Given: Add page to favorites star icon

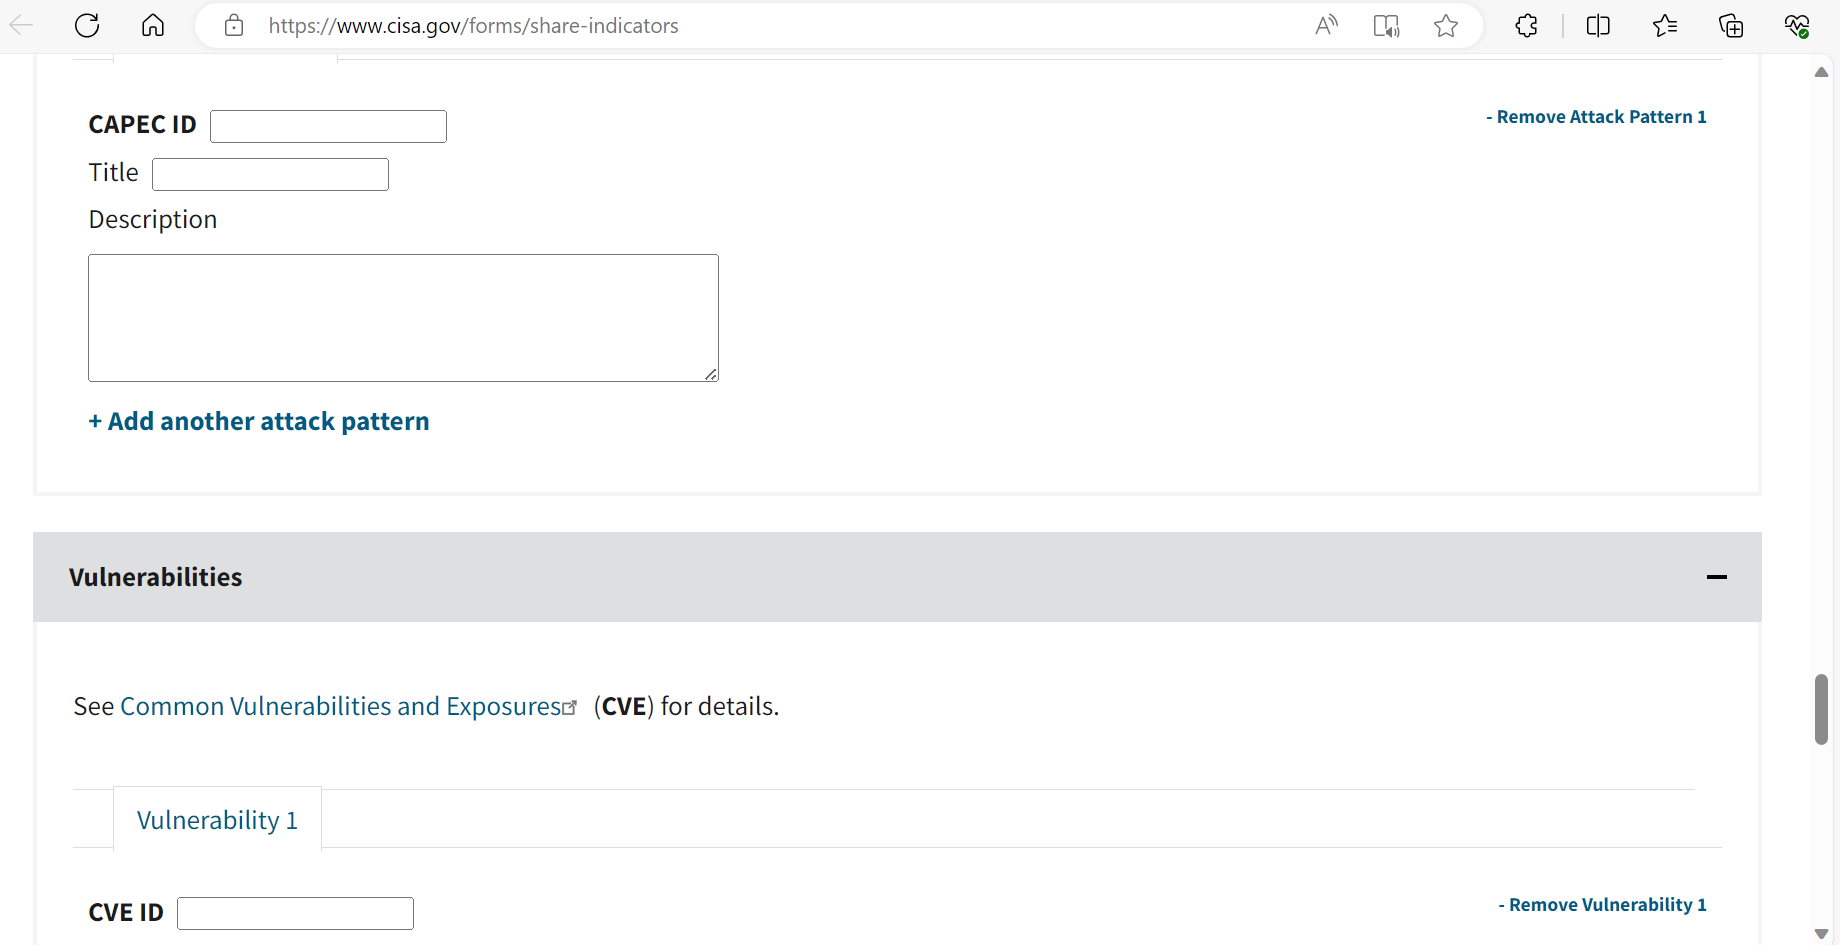Looking at the screenshot, I should pos(1446,26).
